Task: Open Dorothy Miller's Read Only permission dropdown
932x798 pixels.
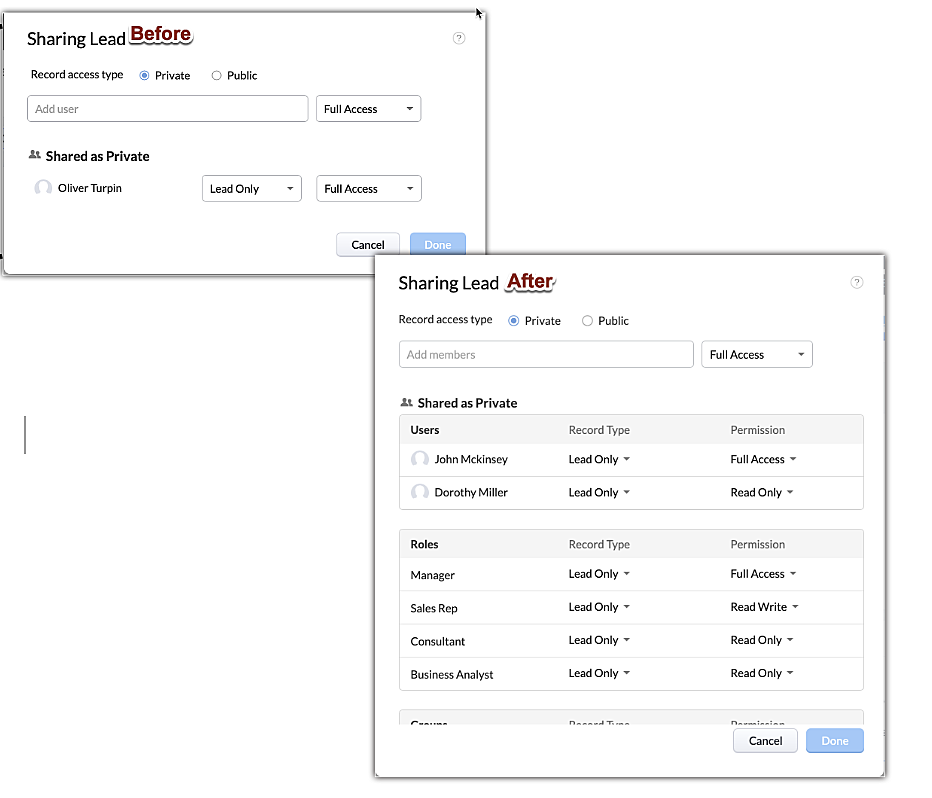Action: coord(762,493)
